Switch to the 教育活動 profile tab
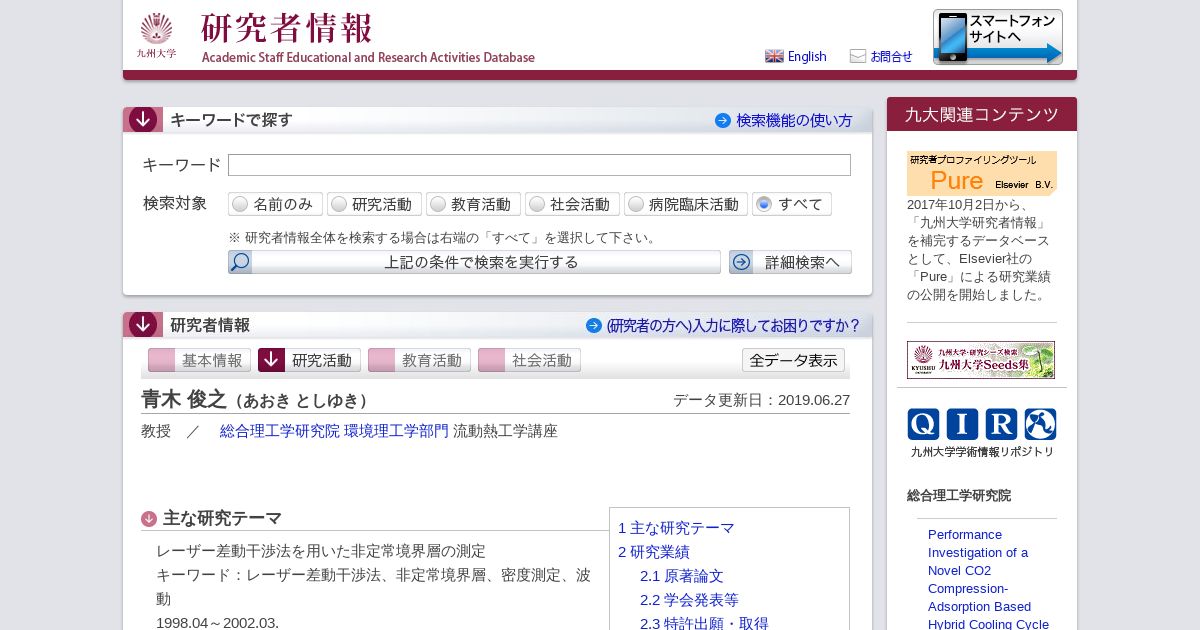This screenshot has width=1200, height=630. point(419,360)
